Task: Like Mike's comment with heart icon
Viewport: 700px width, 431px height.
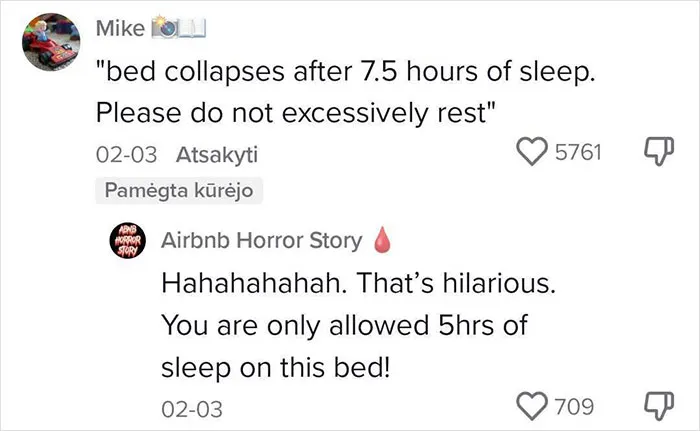Action: (x=532, y=151)
